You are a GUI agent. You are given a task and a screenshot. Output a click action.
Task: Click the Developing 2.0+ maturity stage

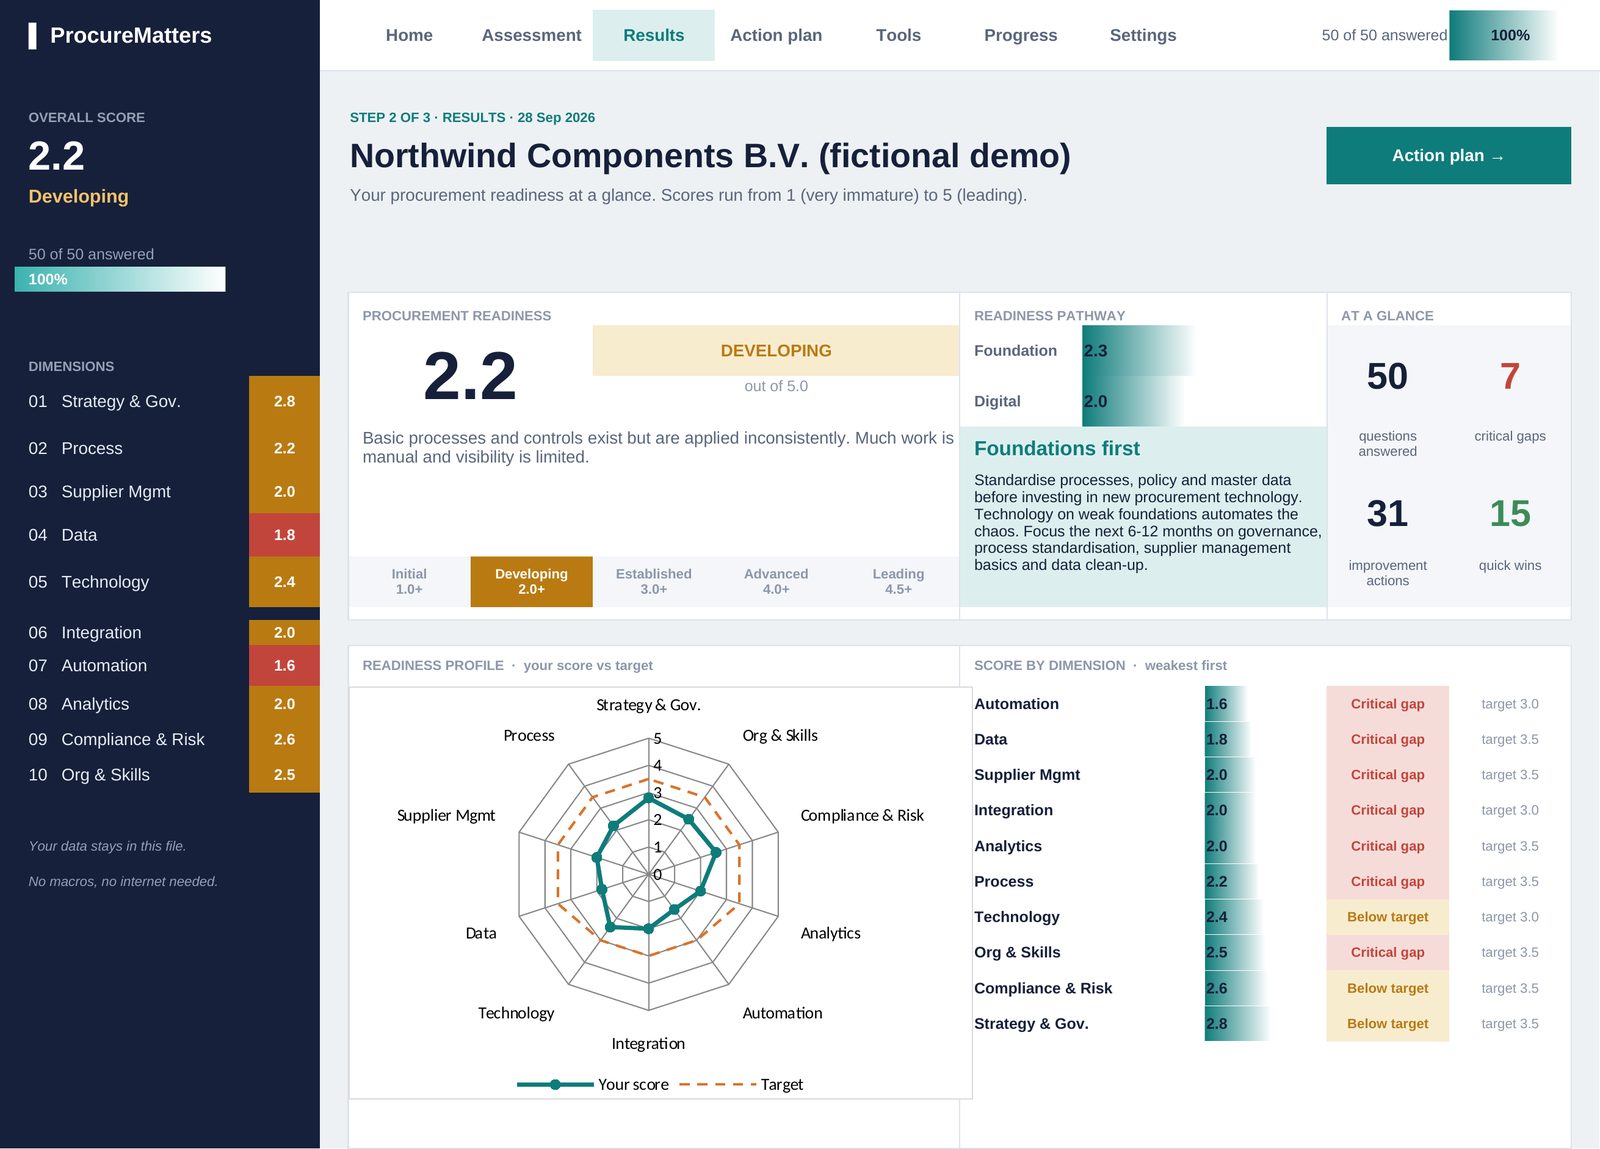tap(531, 582)
